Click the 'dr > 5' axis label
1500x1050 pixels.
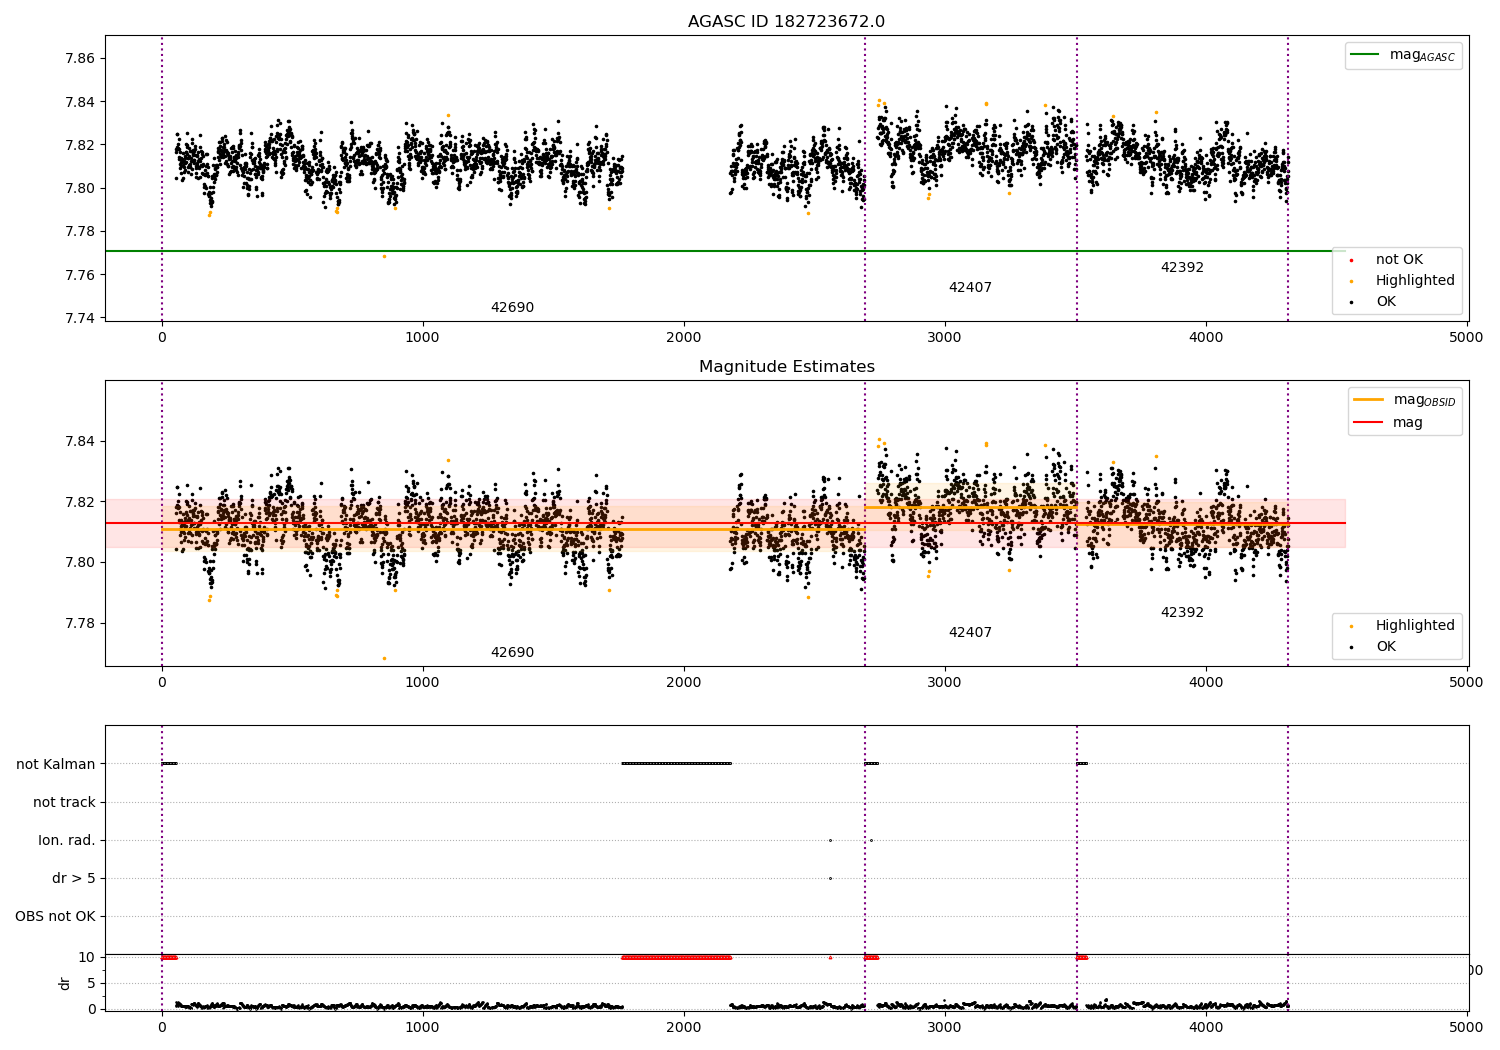pyautogui.click(x=74, y=878)
